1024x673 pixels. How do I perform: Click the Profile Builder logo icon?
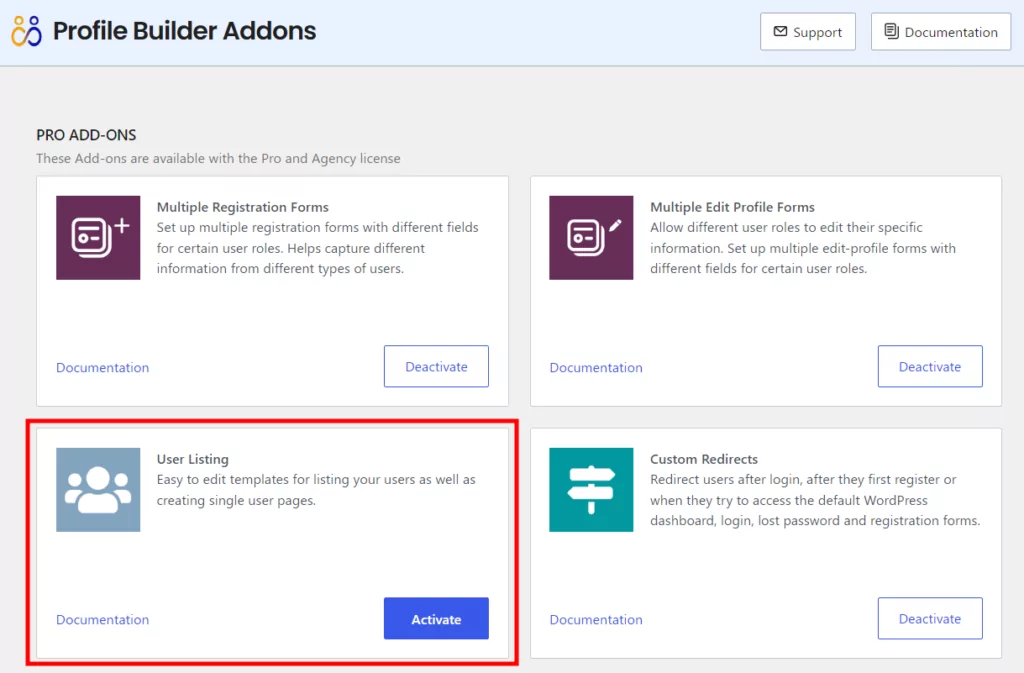(27, 31)
